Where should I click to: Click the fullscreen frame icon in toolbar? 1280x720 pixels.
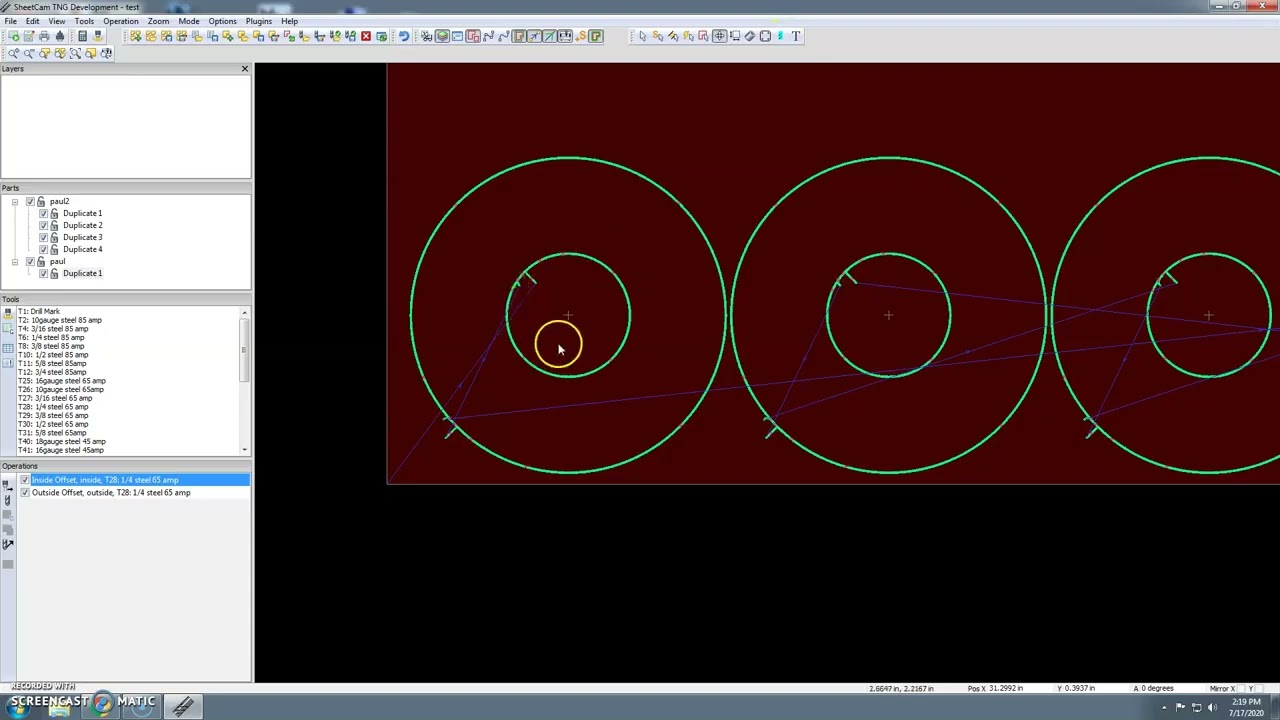(x=765, y=36)
